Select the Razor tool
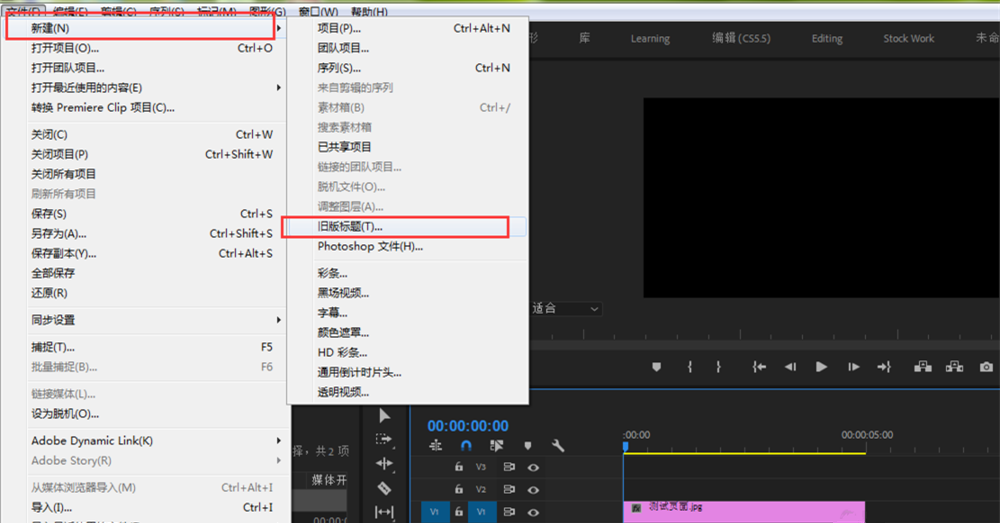1000x523 pixels. [384, 489]
